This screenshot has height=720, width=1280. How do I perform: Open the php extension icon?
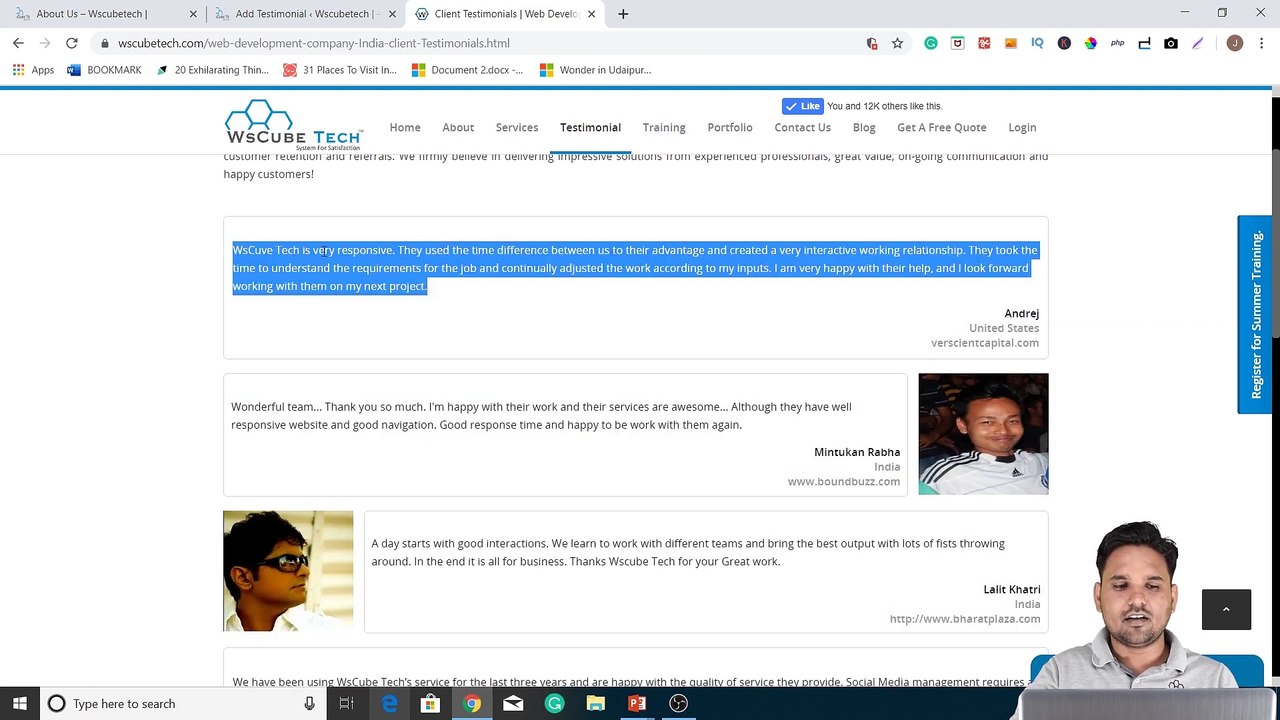pos(1118,43)
